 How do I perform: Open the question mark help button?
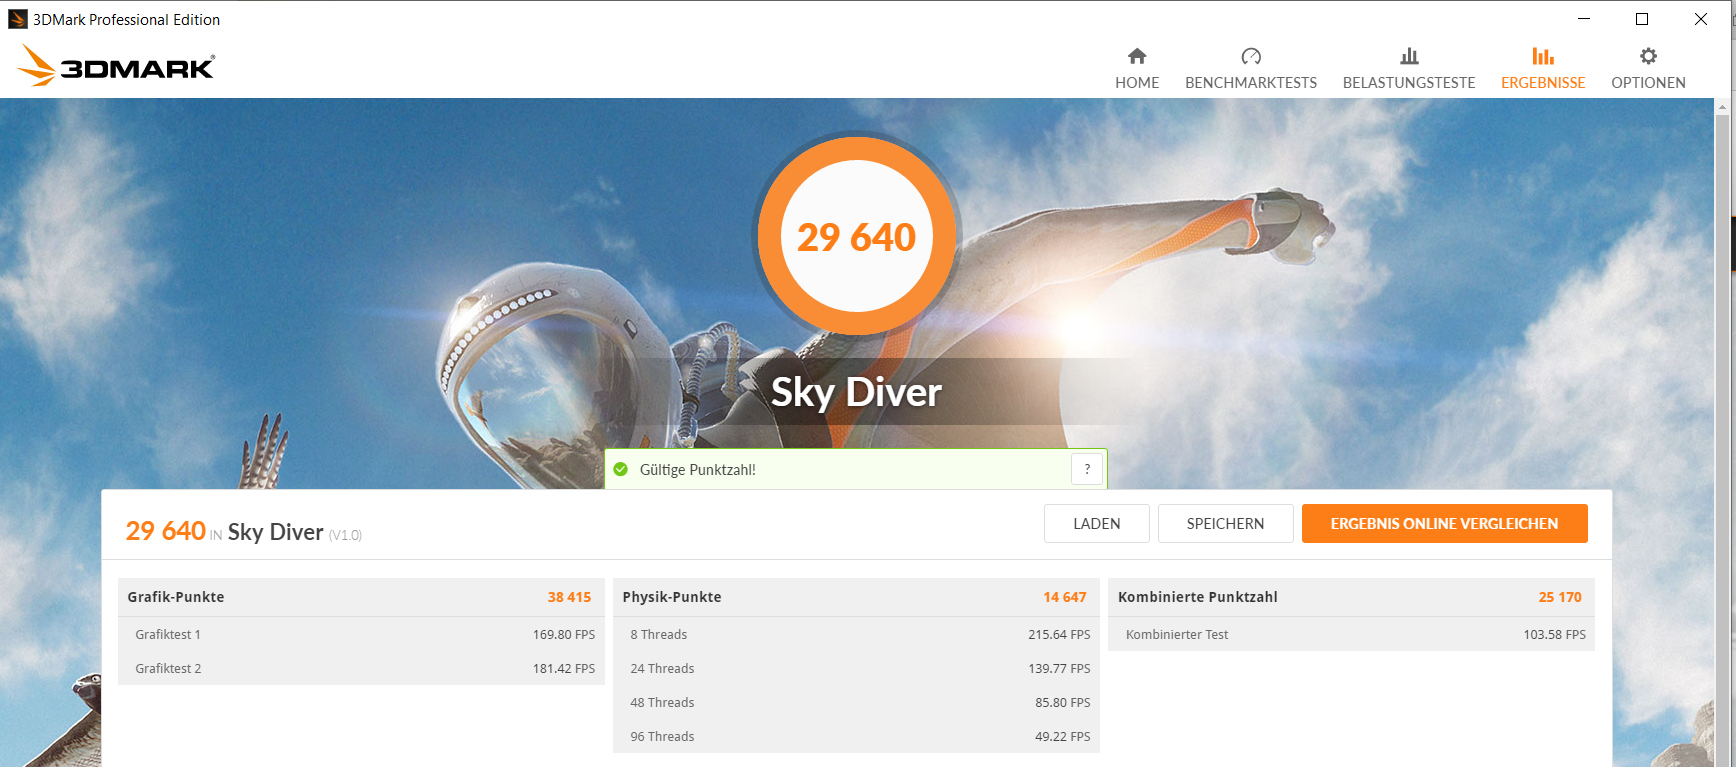(1087, 469)
